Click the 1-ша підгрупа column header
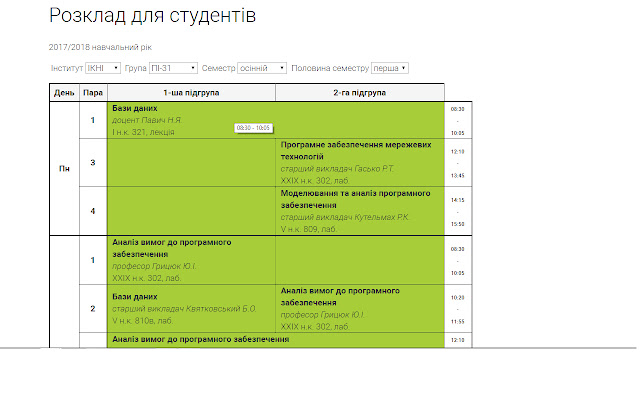Image resolution: width=640 pixels, height=400 pixels. tap(191, 93)
